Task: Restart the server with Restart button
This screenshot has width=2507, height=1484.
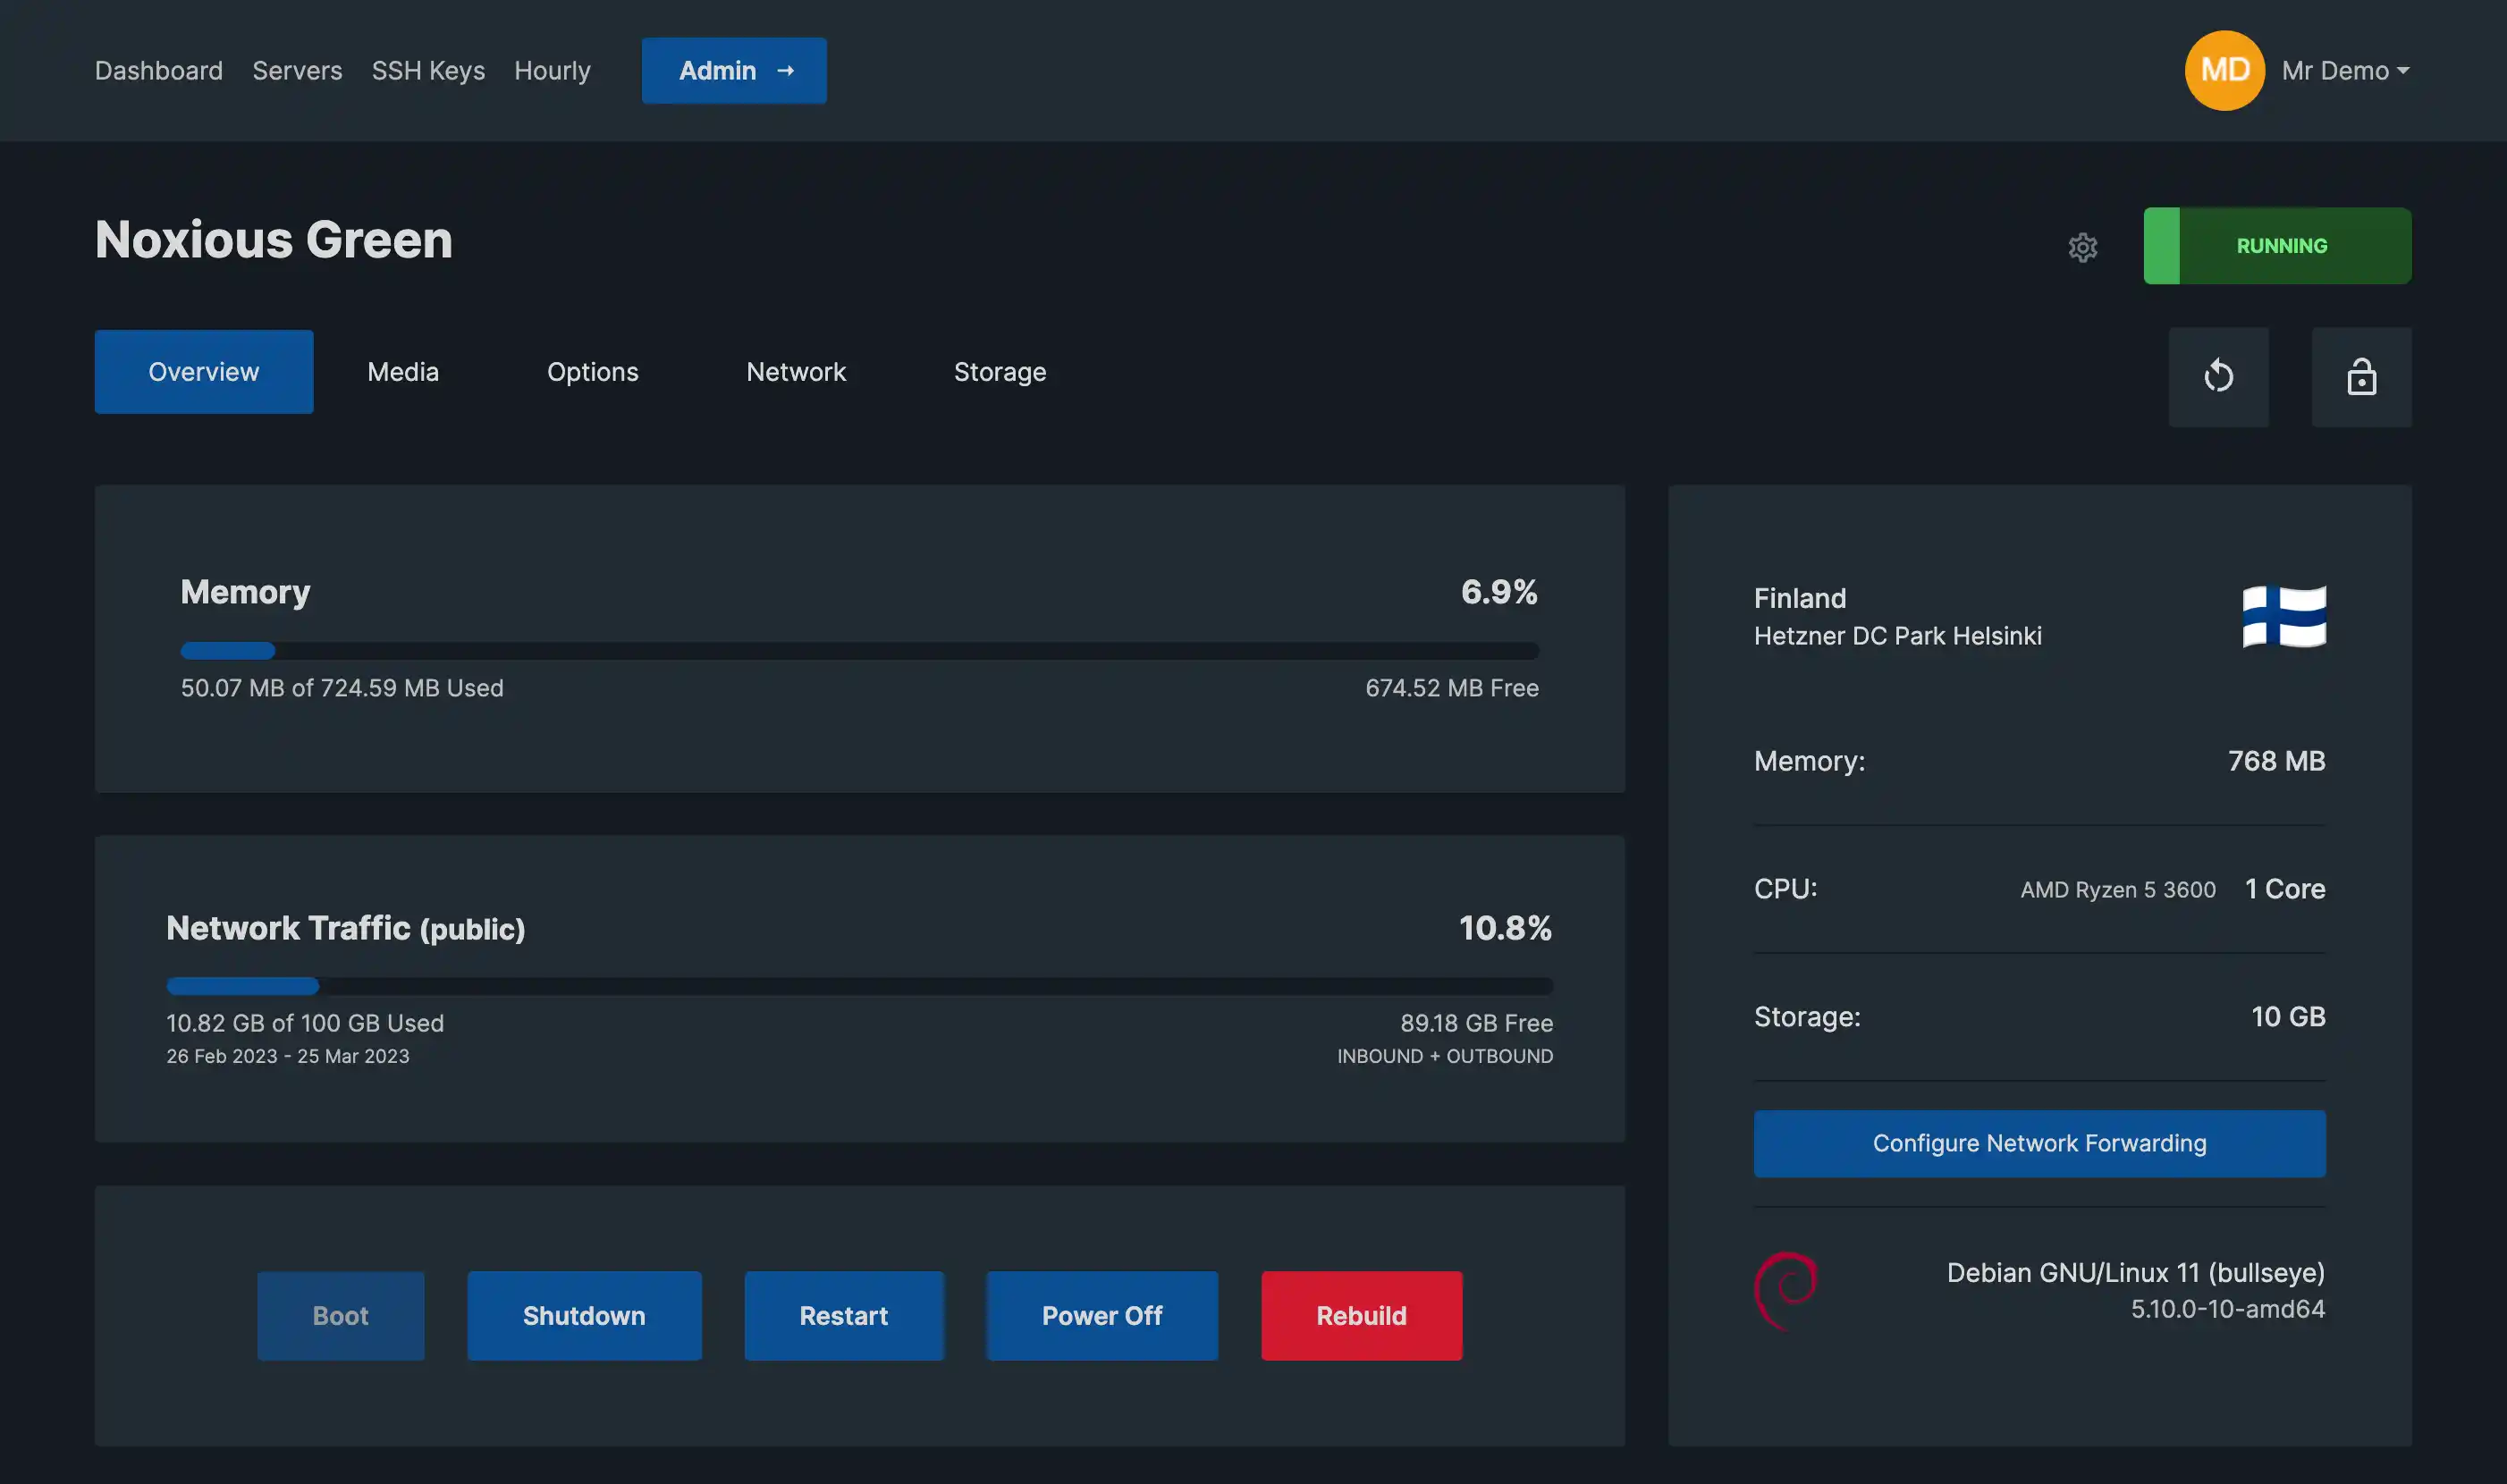Action: pyautogui.click(x=843, y=1315)
